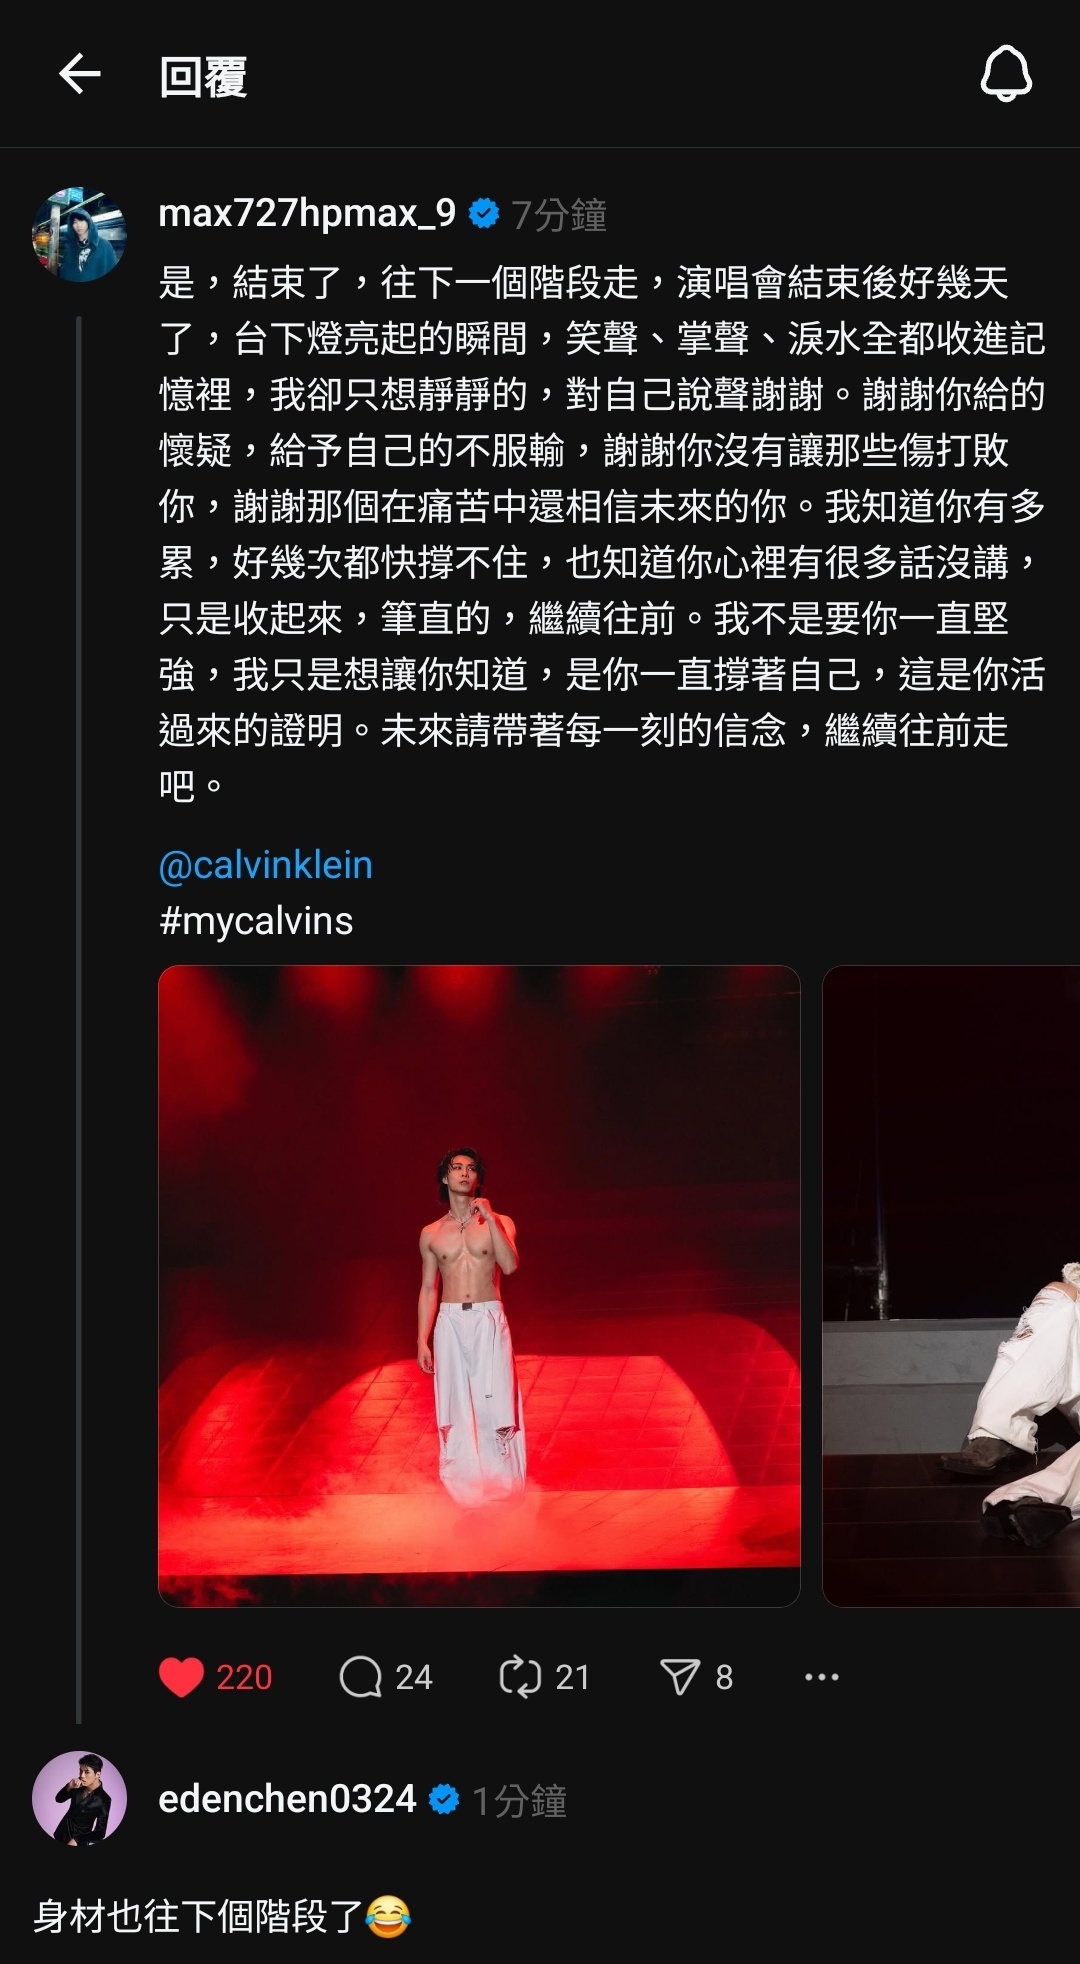Tap the notification bell icon
The image size is (1080, 1964).
coord(1005,74)
